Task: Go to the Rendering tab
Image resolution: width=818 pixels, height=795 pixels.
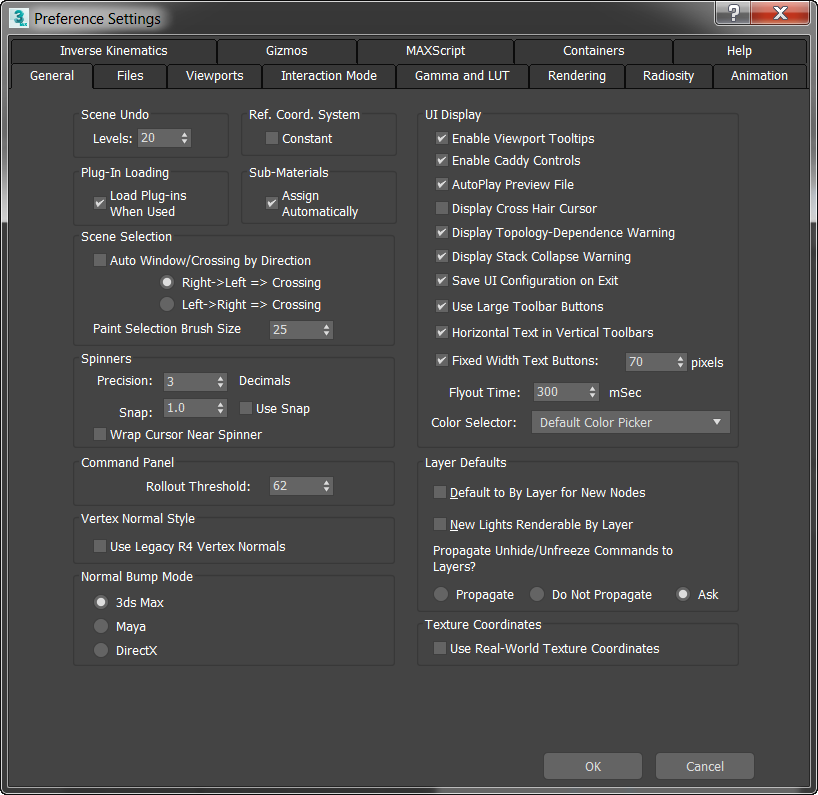Action: [x=576, y=76]
